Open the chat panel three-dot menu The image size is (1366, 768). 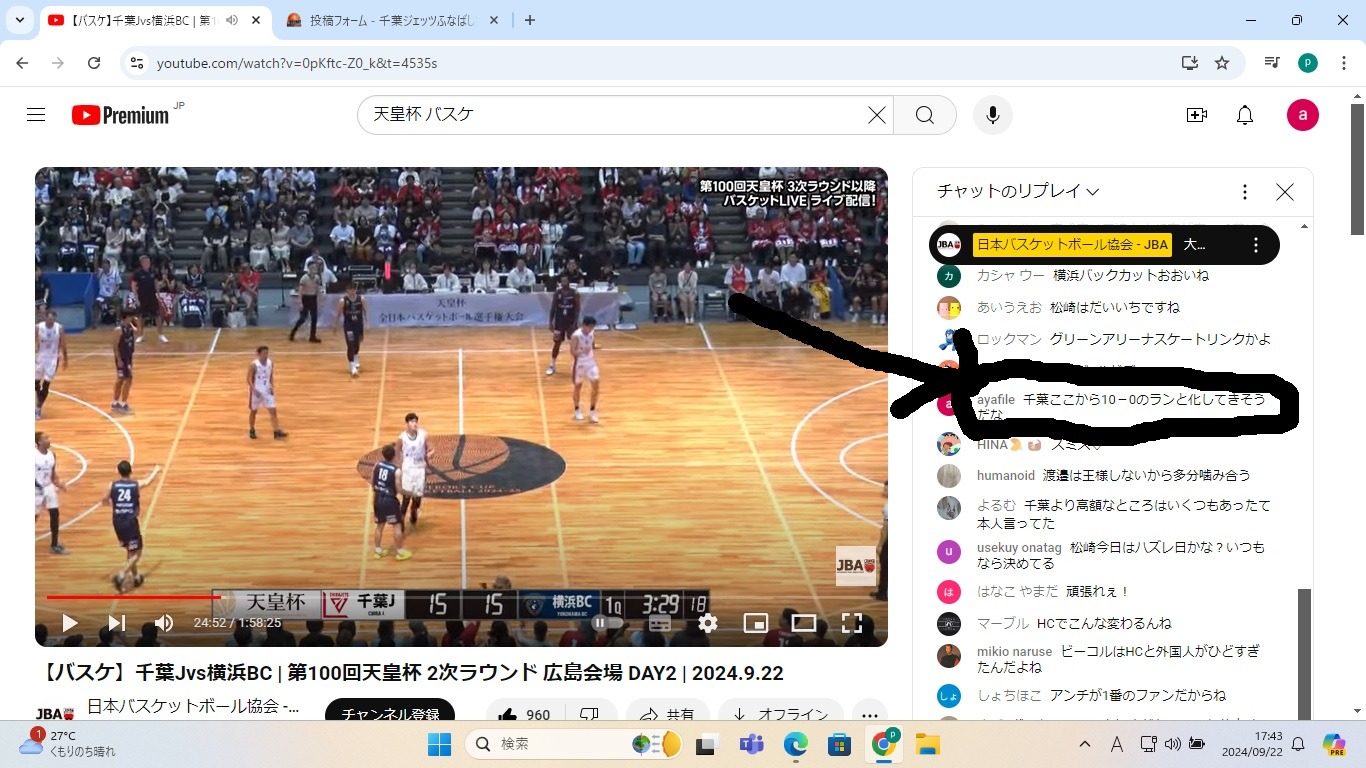click(1245, 192)
